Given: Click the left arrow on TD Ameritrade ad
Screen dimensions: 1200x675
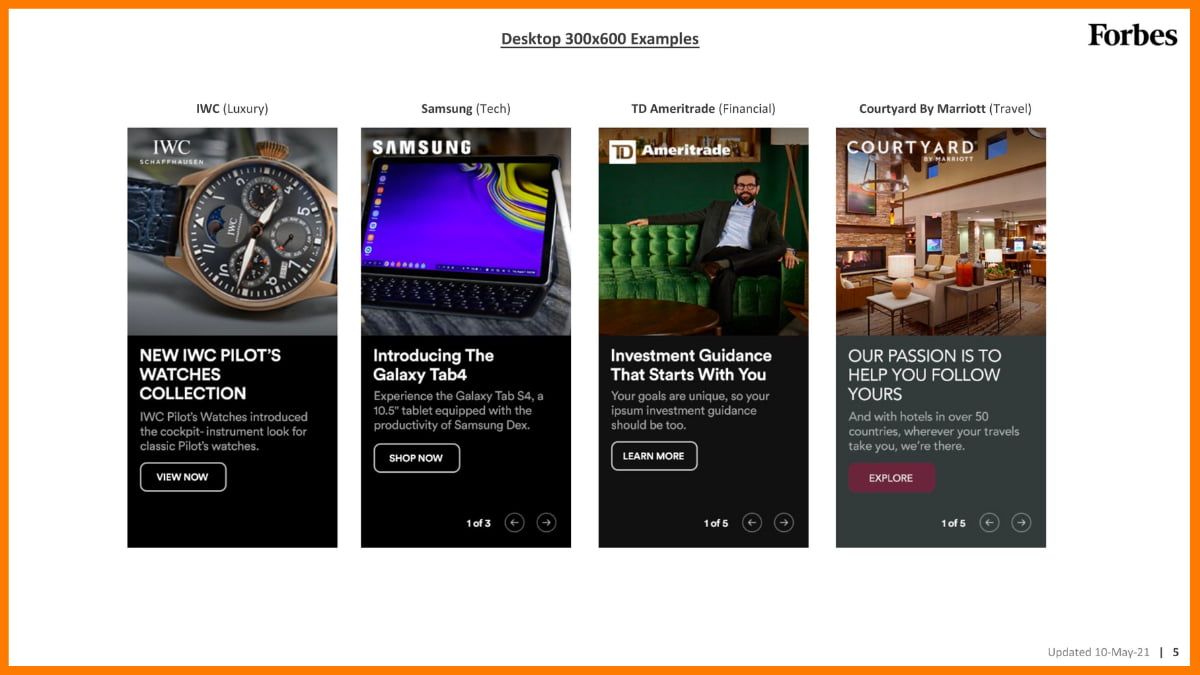Looking at the screenshot, I should 751,522.
